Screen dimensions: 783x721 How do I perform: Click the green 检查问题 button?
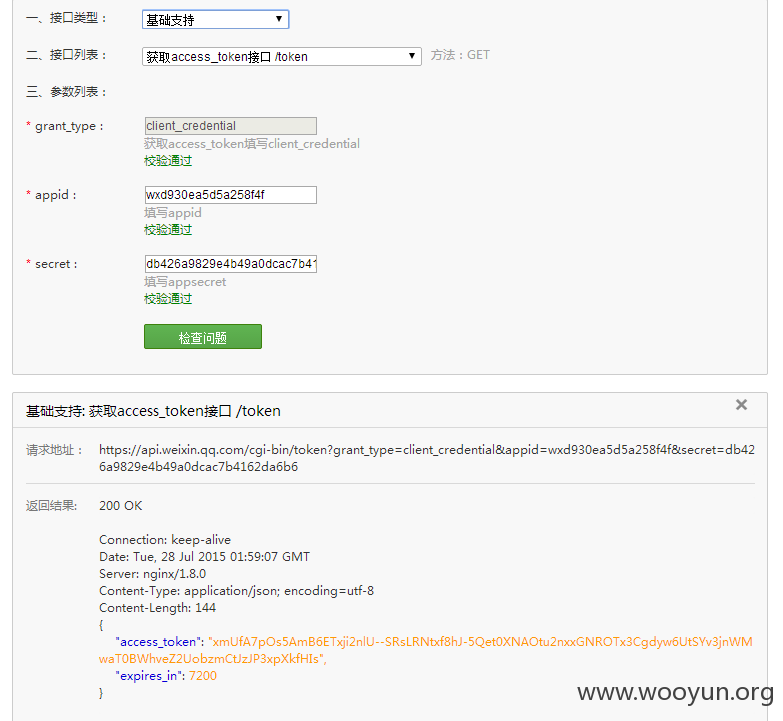(203, 337)
